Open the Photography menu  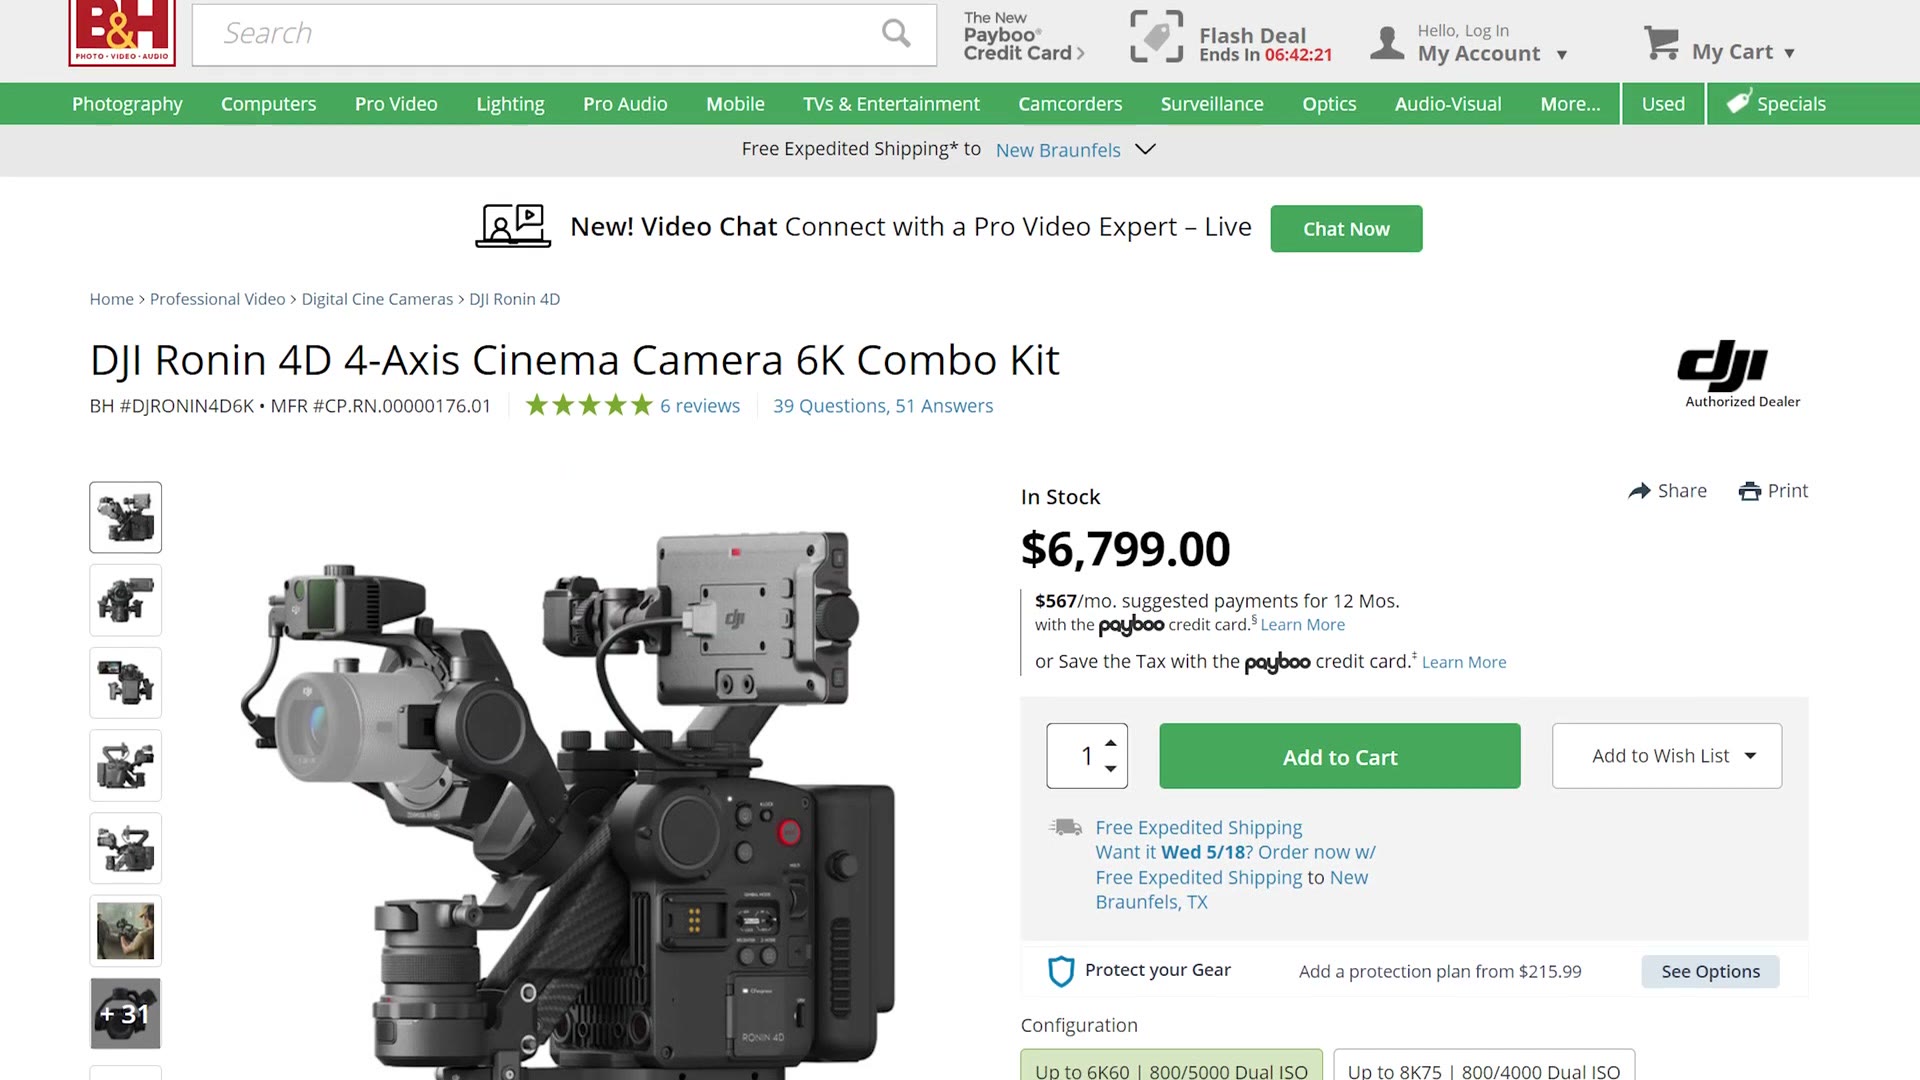point(127,104)
